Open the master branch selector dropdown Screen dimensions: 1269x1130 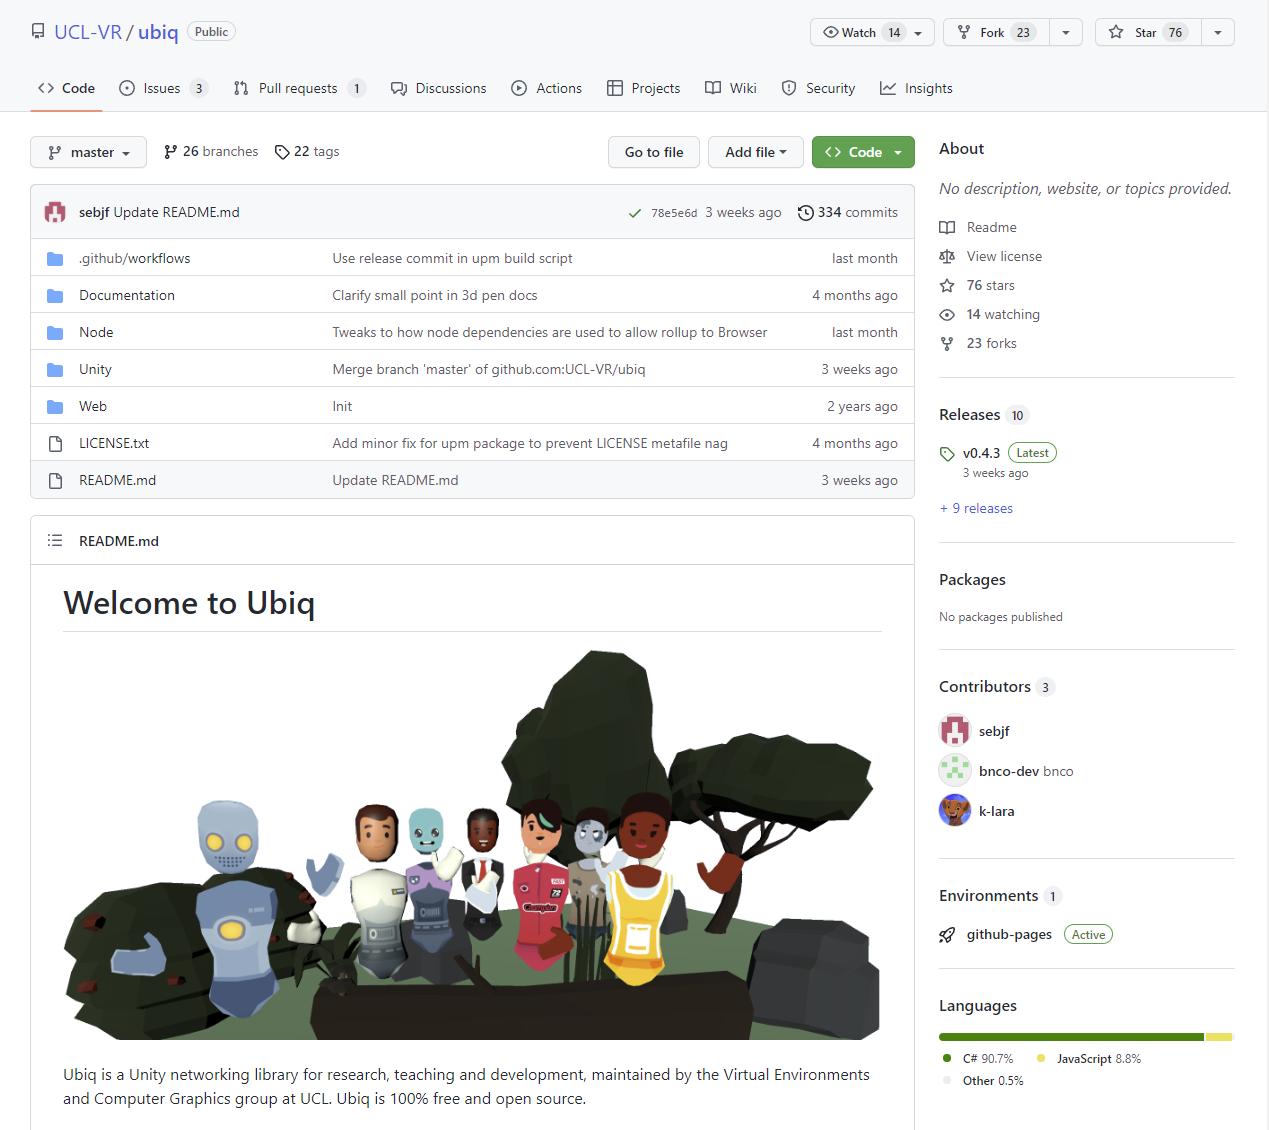[x=89, y=152]
